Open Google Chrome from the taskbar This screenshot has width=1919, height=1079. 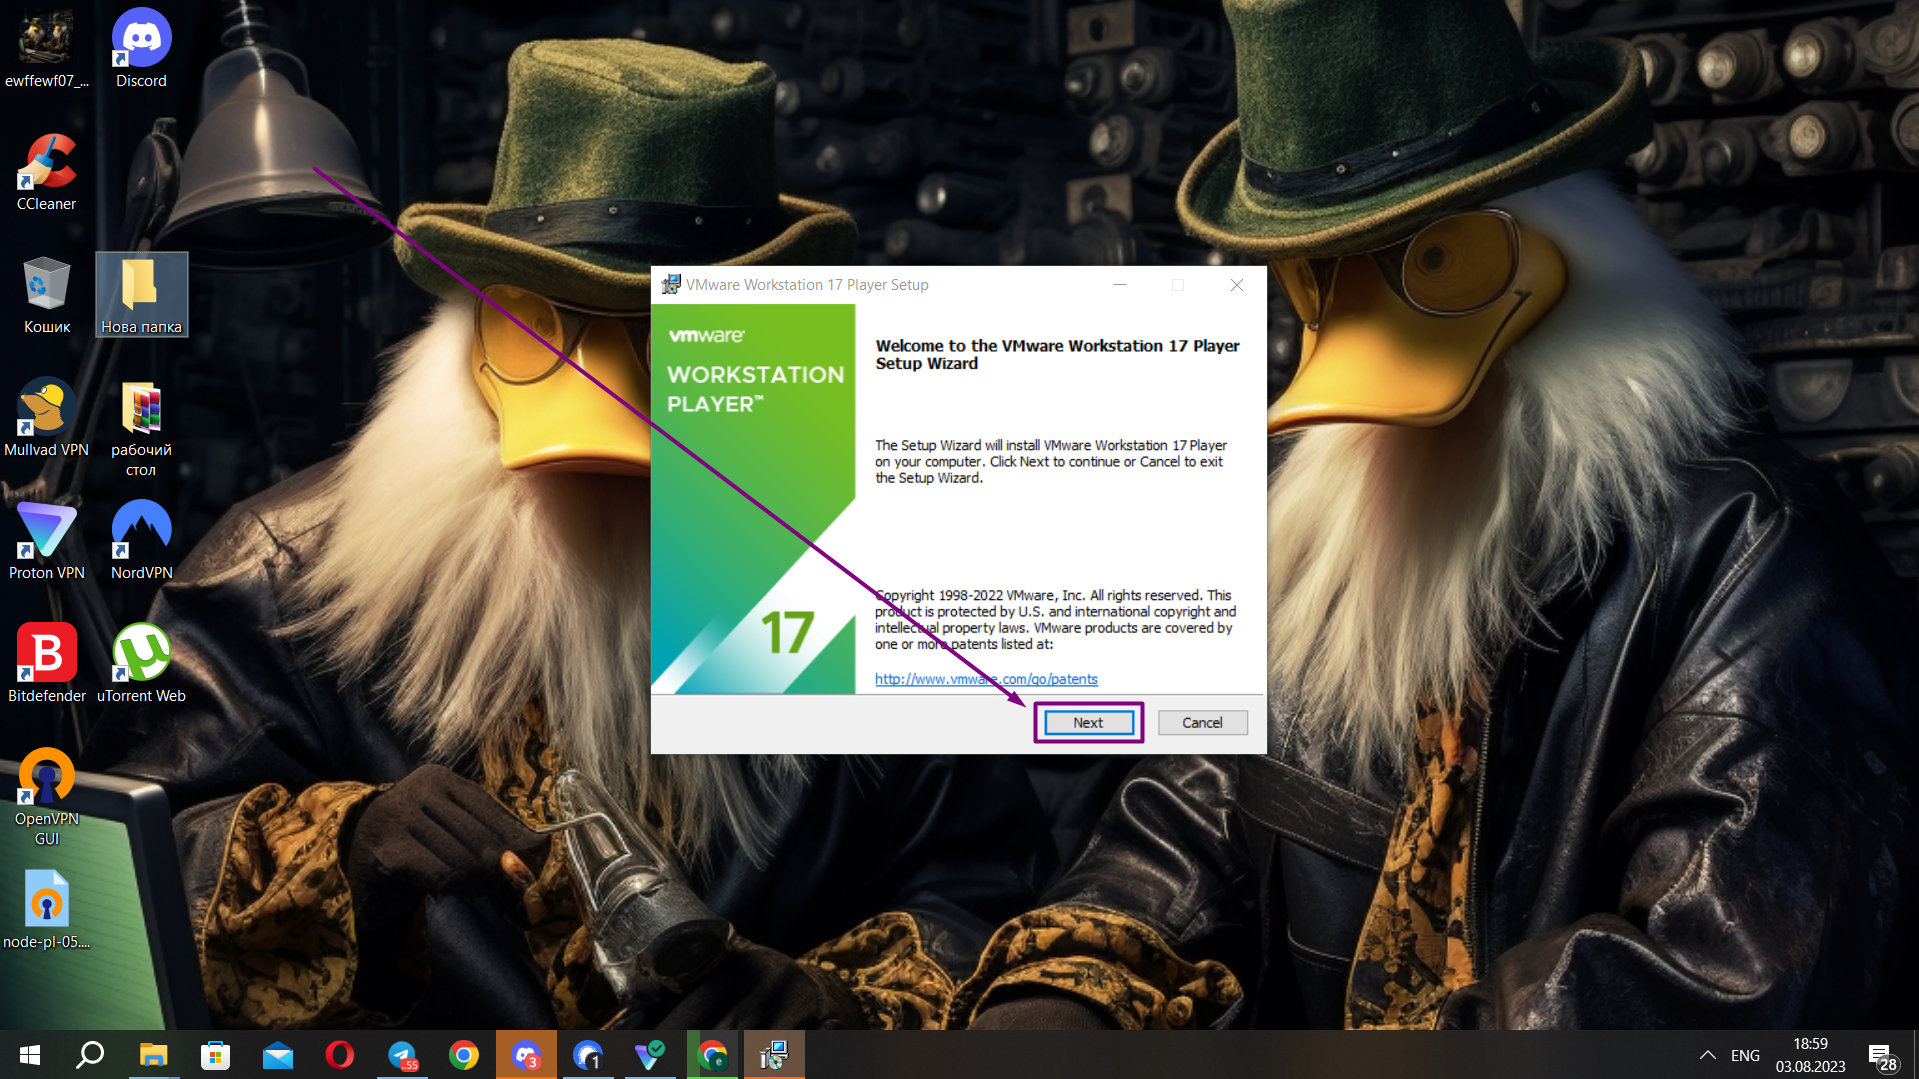pos(464,1055)
